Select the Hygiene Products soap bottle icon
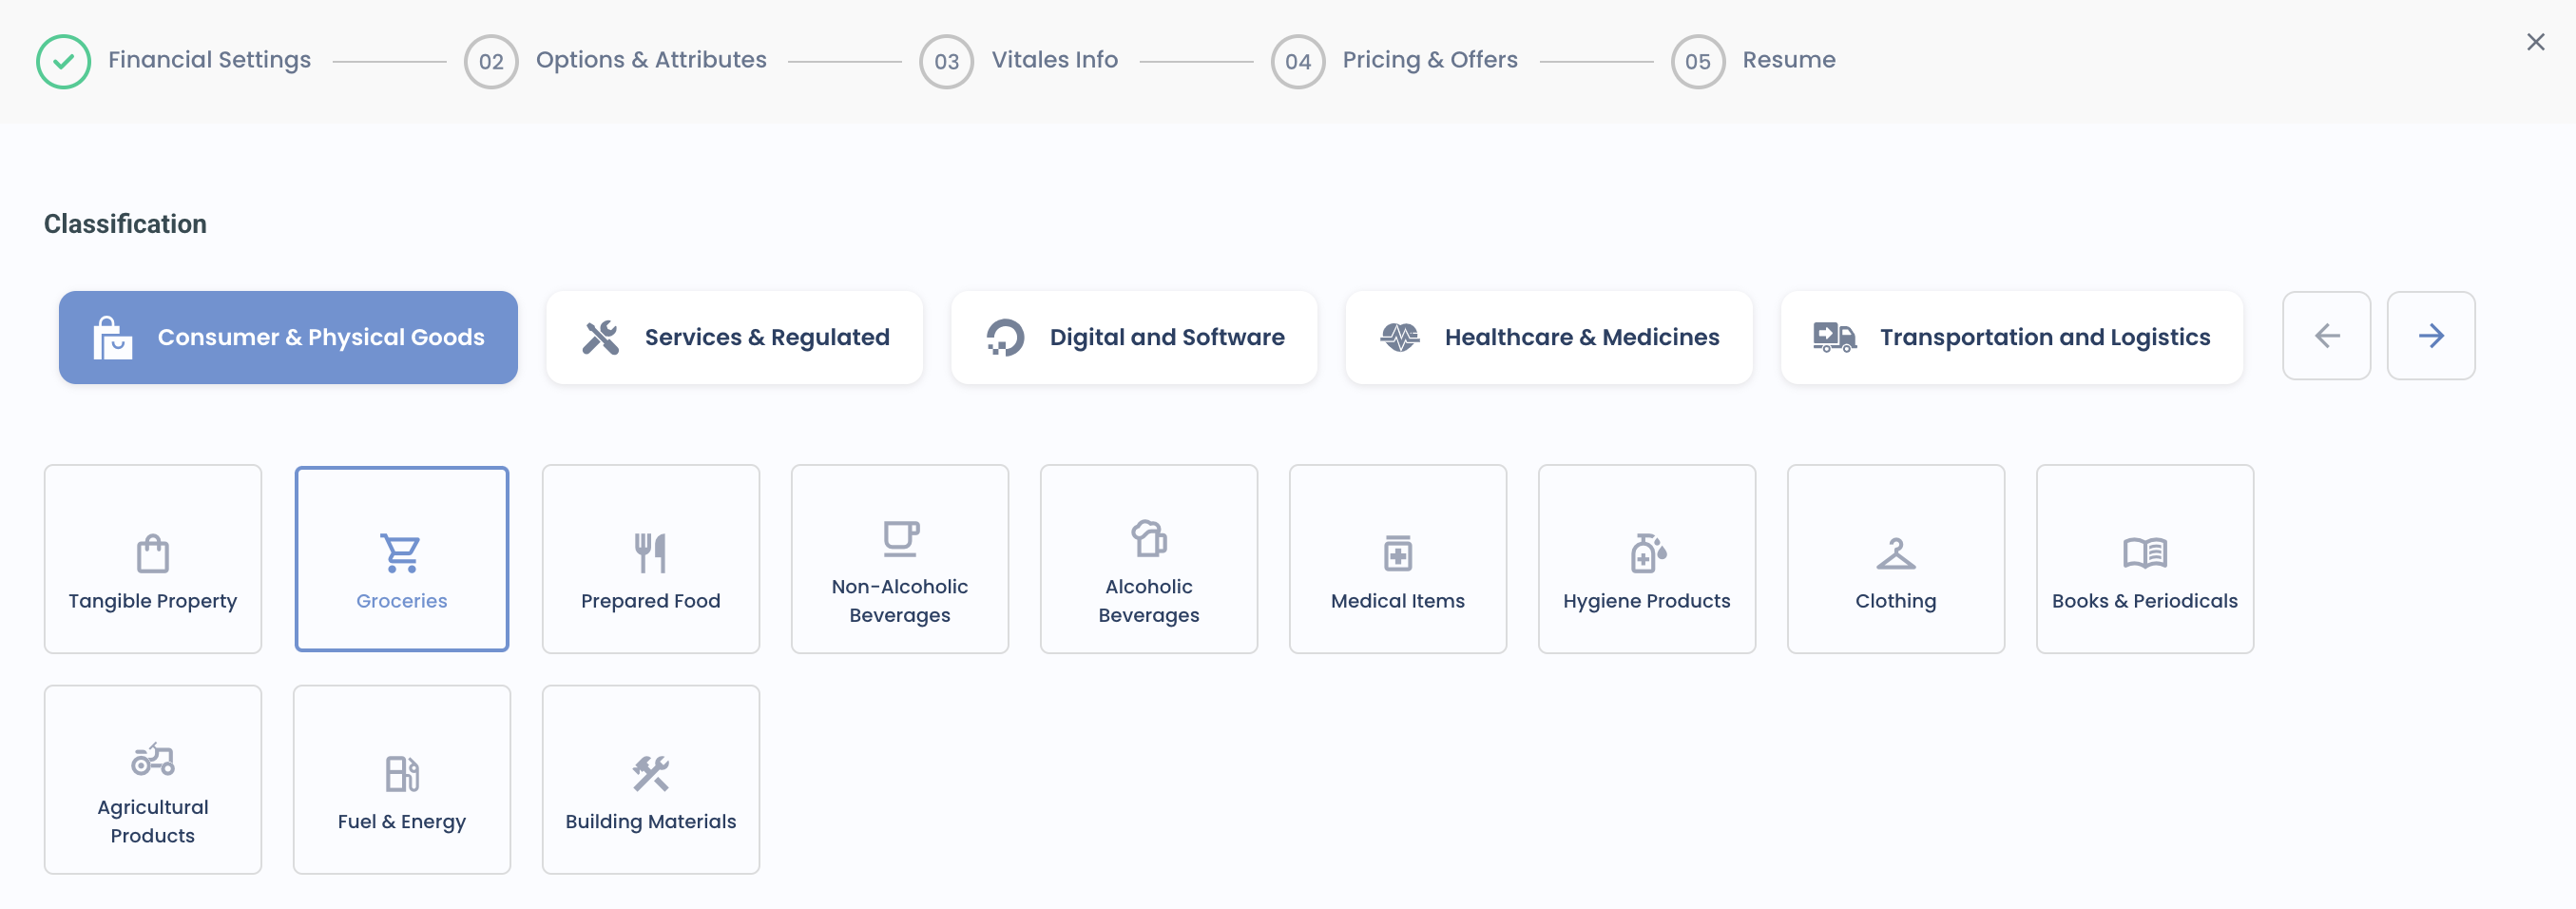The width and height of the screenshot is (2576, 909). (1646, 553)
